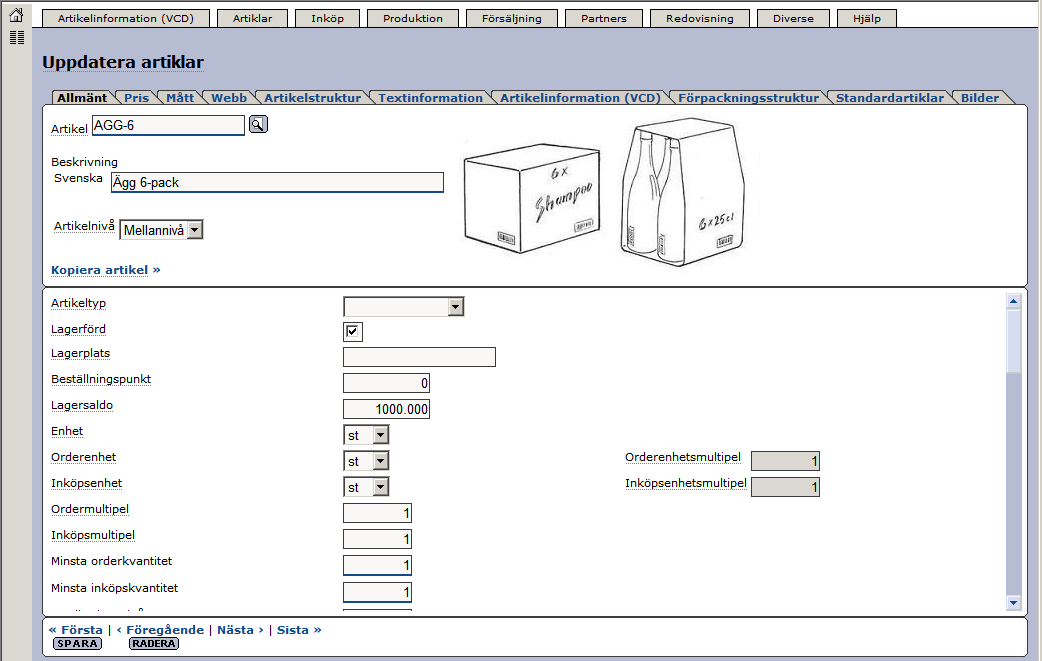The width and height of the screenshot is (1042, 661).
Task: Switch to the Textinformation tab
Action: [x=431, y=98]
